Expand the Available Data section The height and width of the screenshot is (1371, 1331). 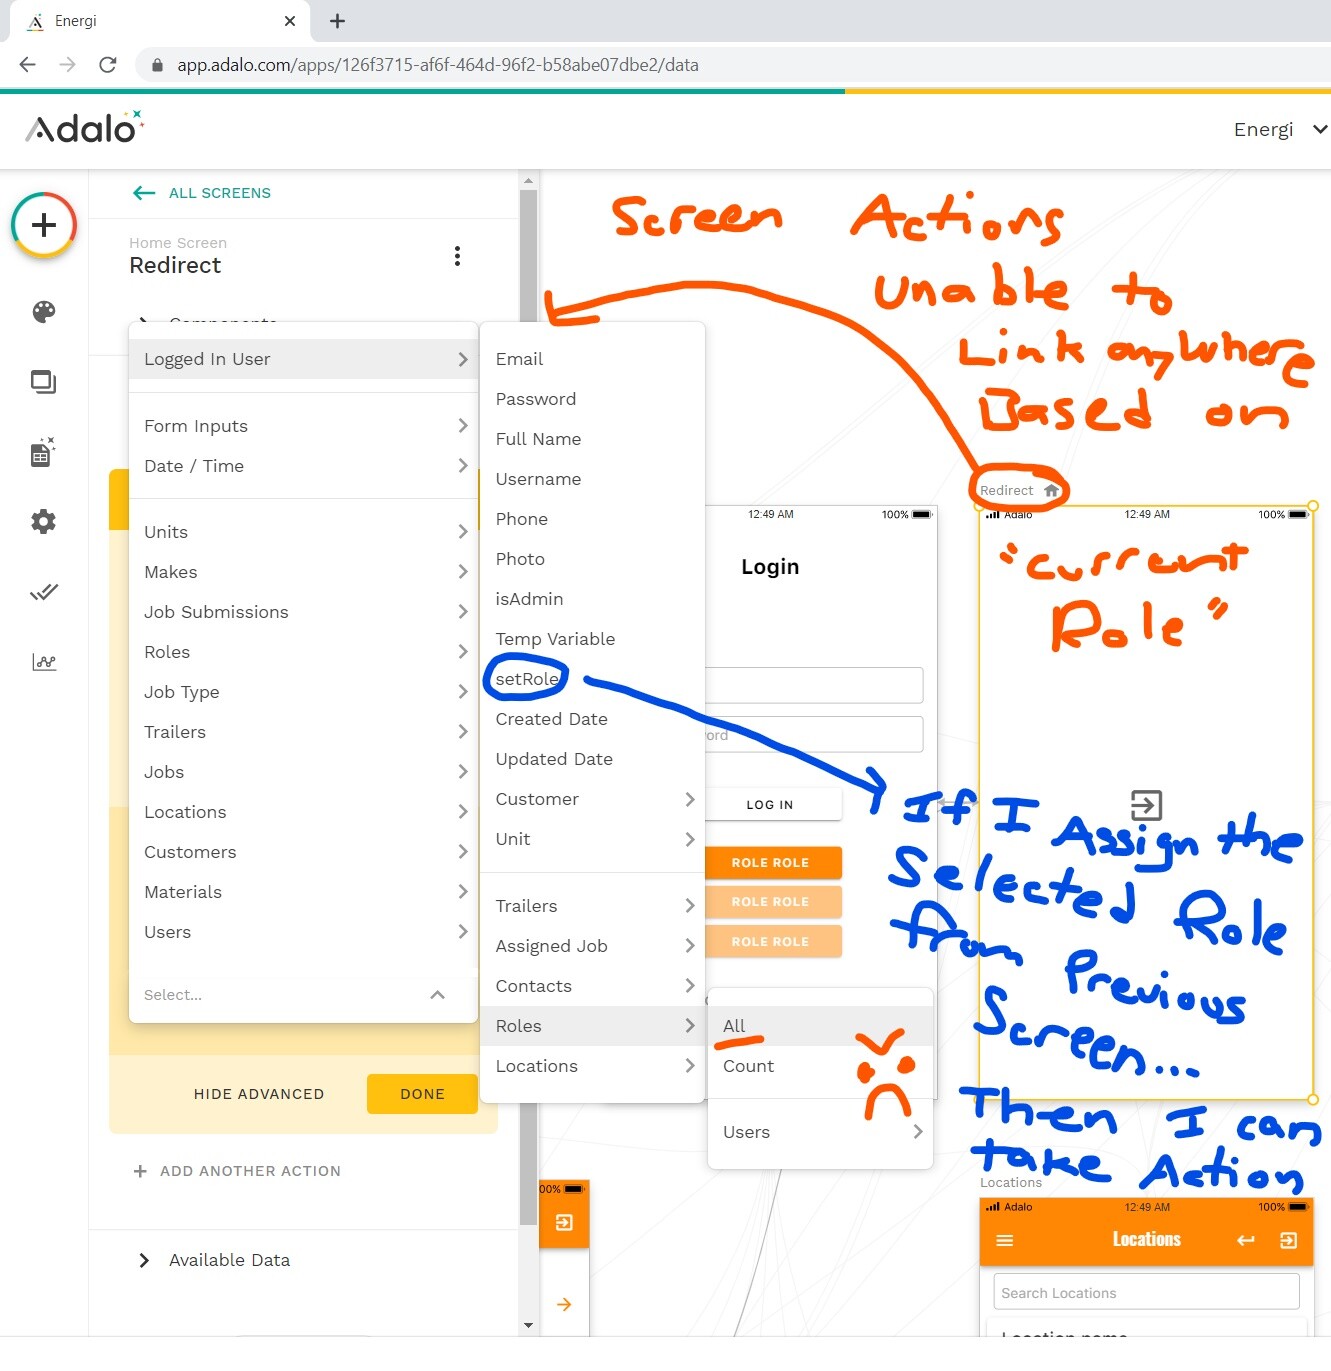[x=144, y=1260]
